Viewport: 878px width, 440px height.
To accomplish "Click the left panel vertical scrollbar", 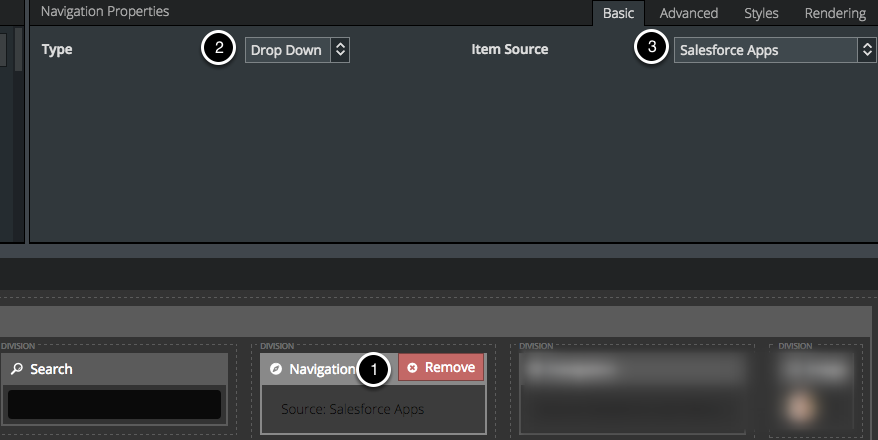I will click(18, 50).
